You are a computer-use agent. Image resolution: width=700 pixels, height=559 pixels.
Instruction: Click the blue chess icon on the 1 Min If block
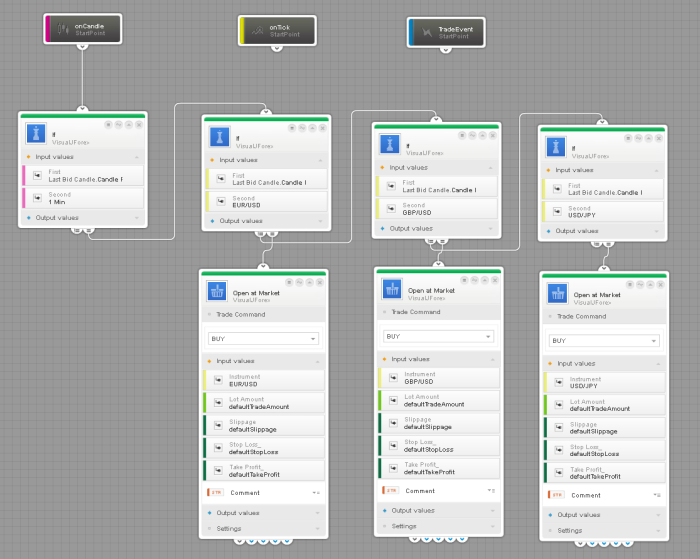click(x=36, y=134)
